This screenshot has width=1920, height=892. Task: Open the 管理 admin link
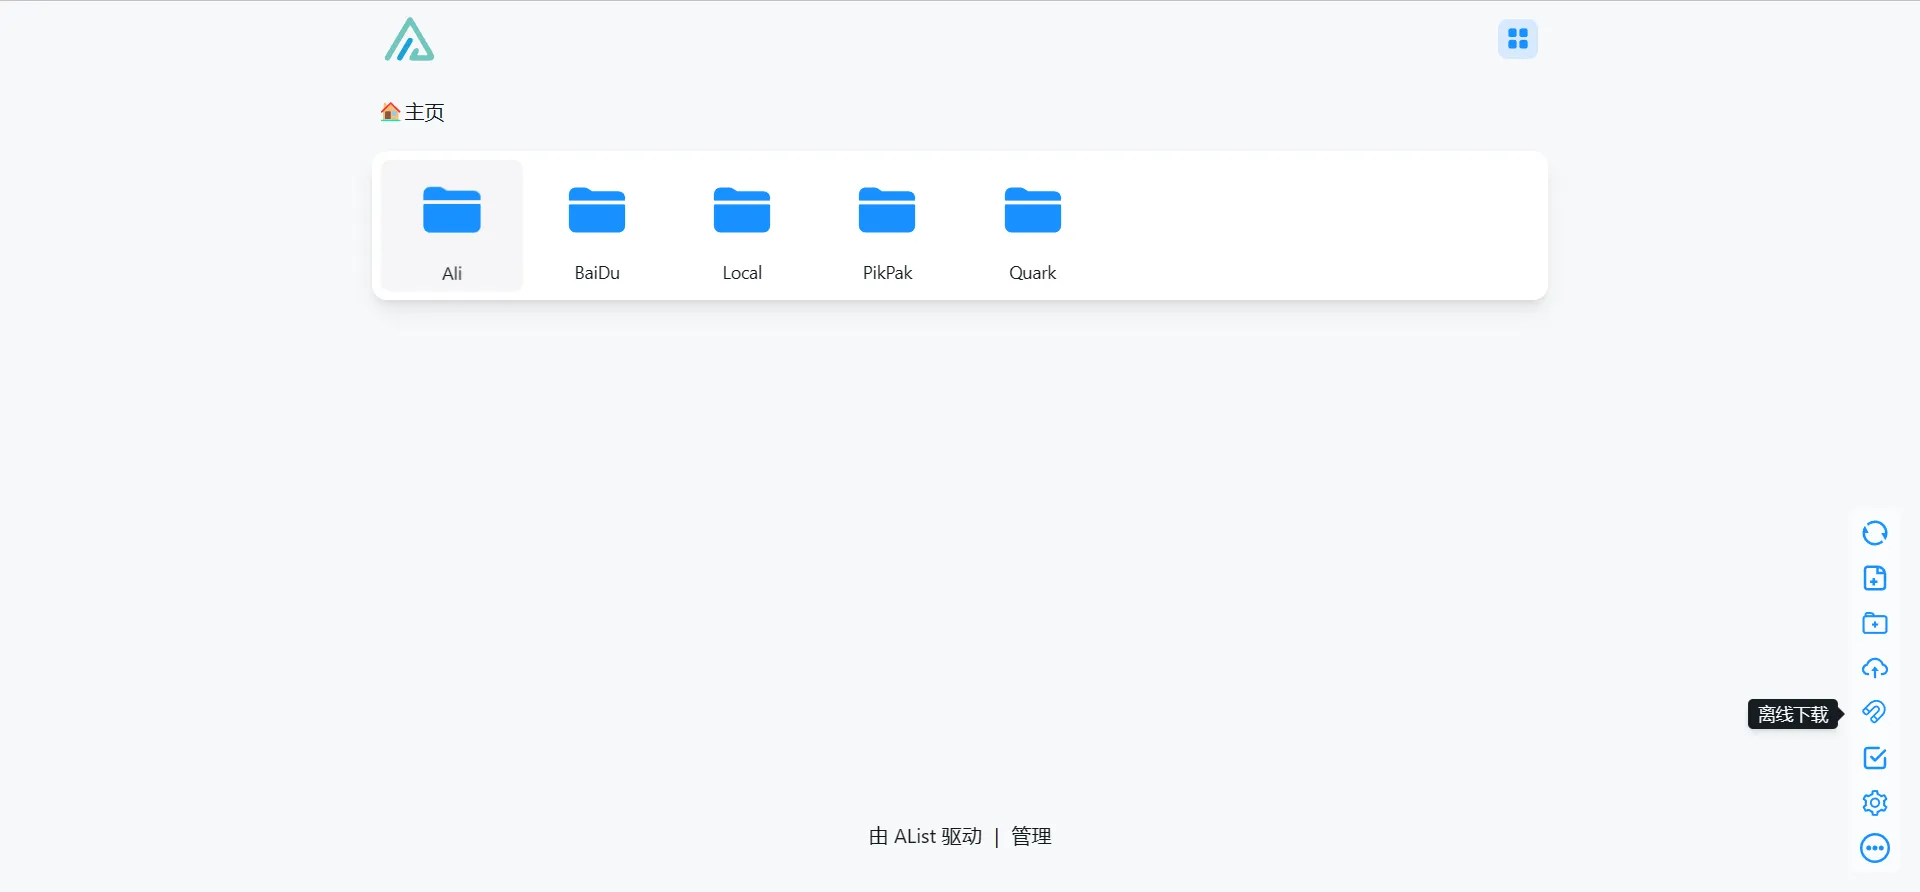pyautogui.click(x=1031, y=836)
